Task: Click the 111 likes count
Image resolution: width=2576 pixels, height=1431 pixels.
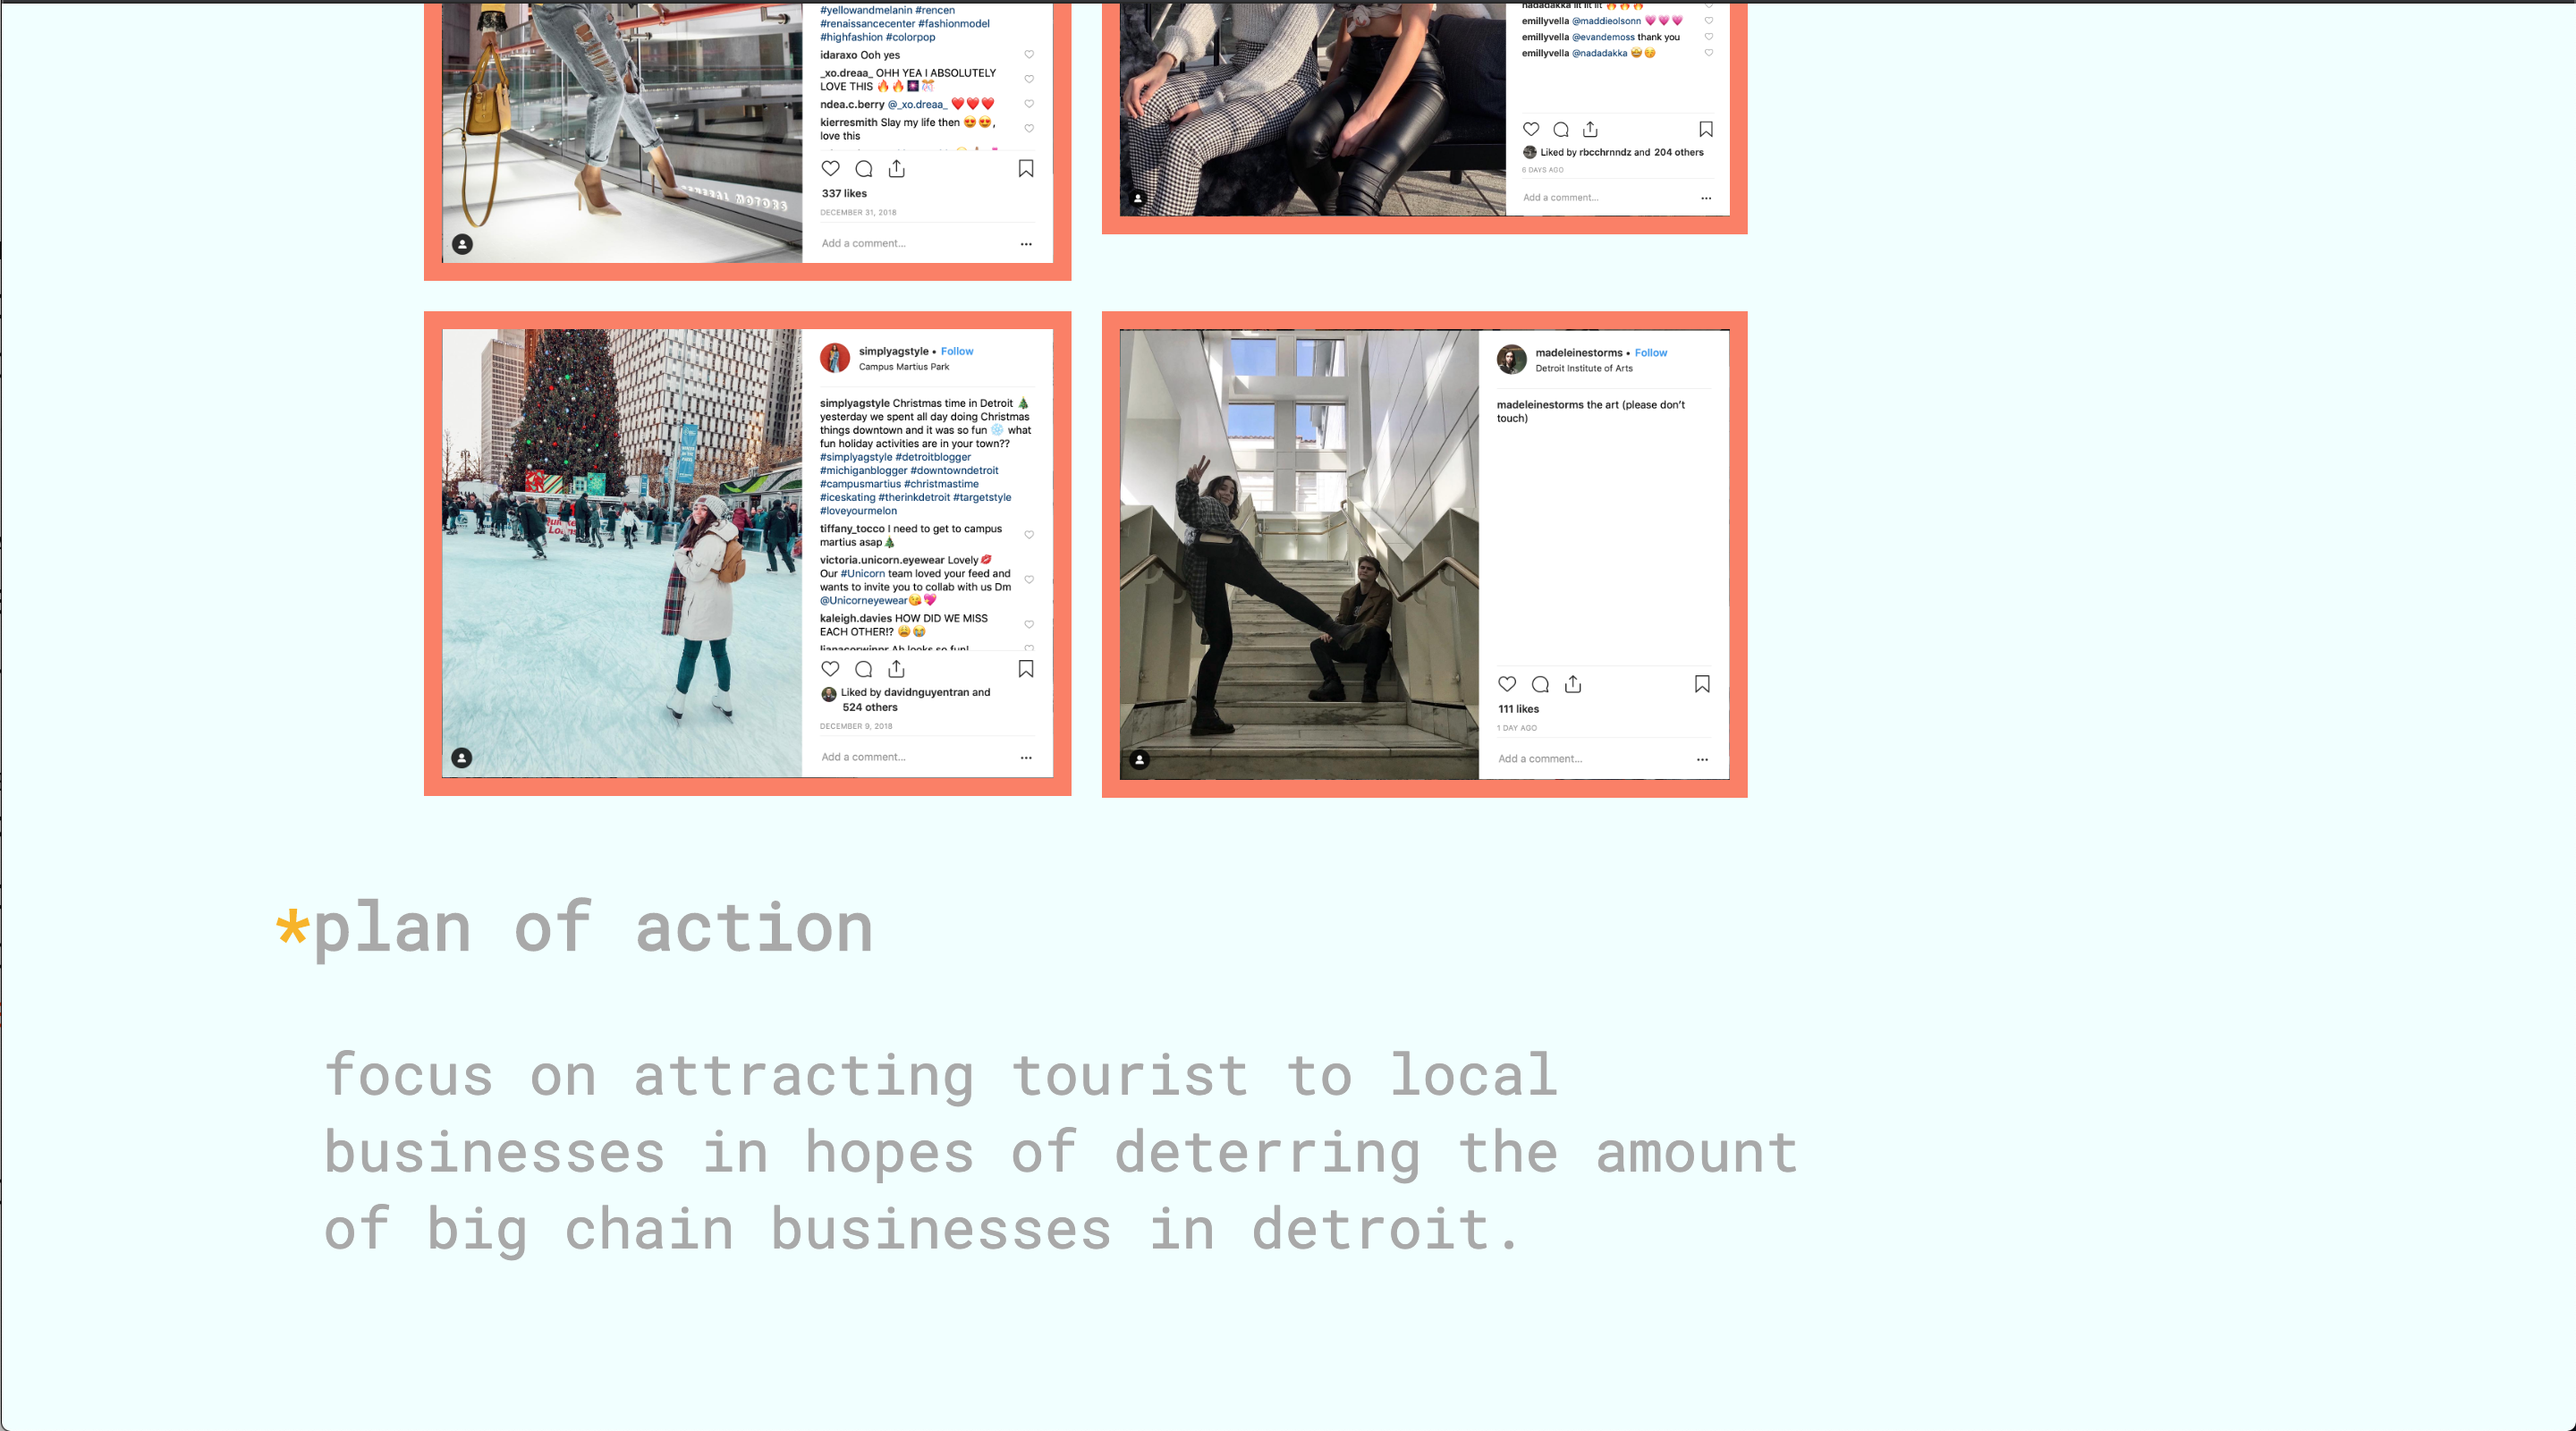Action: pos(1518,710)
